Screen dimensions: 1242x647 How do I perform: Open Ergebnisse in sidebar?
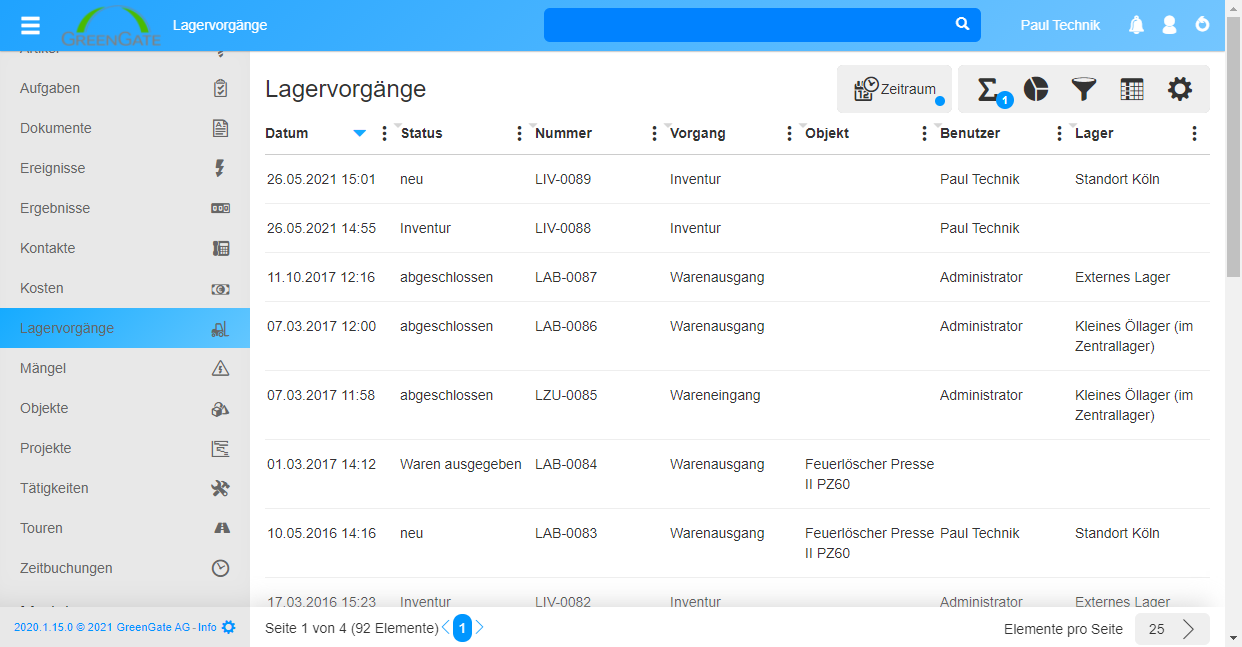click(125, 208)
